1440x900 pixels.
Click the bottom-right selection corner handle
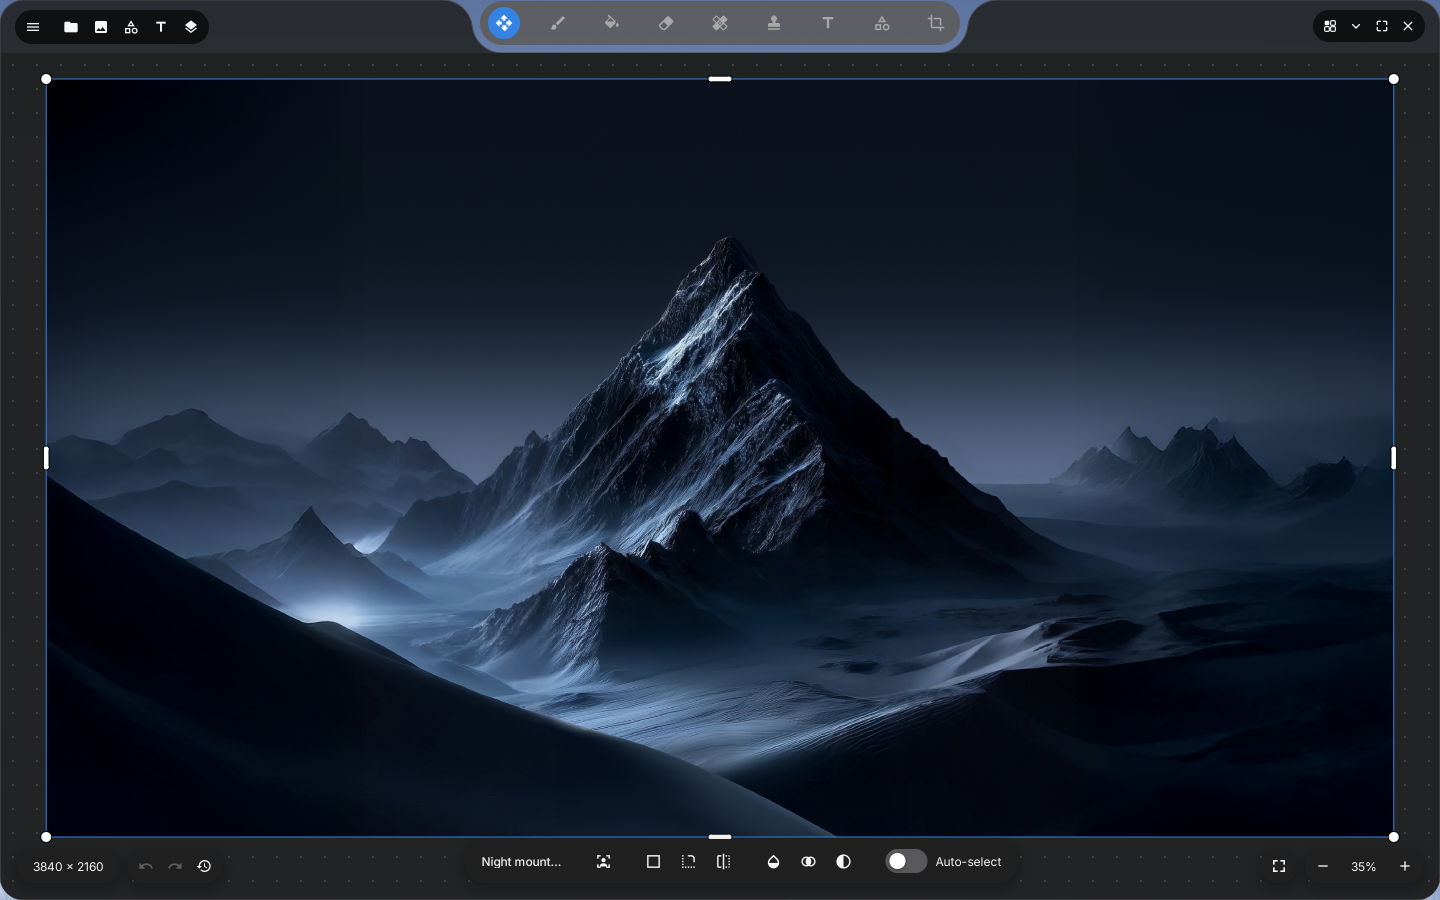(1394, 837)
